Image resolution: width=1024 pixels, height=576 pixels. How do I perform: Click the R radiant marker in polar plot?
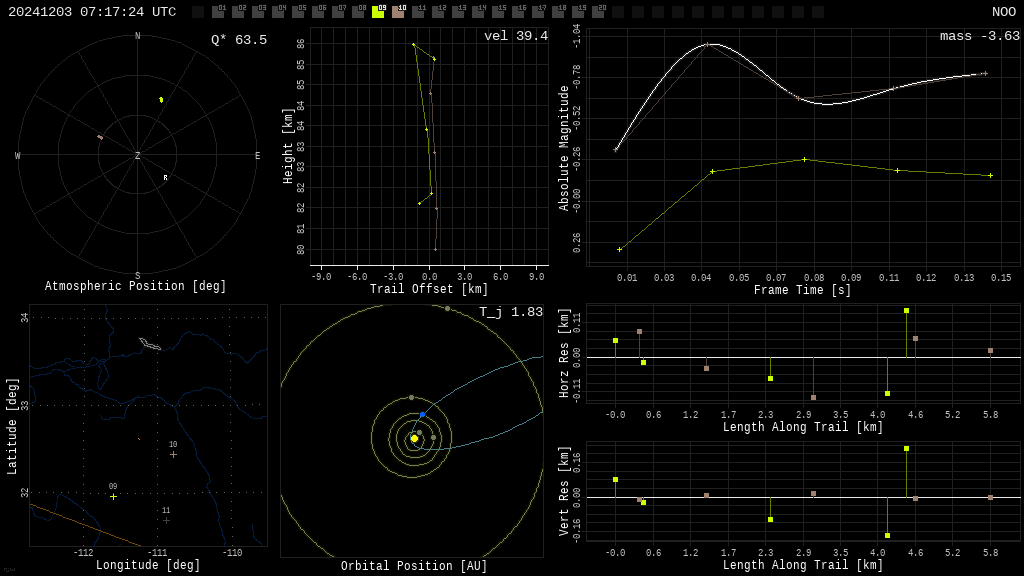[x=165, y=178]
